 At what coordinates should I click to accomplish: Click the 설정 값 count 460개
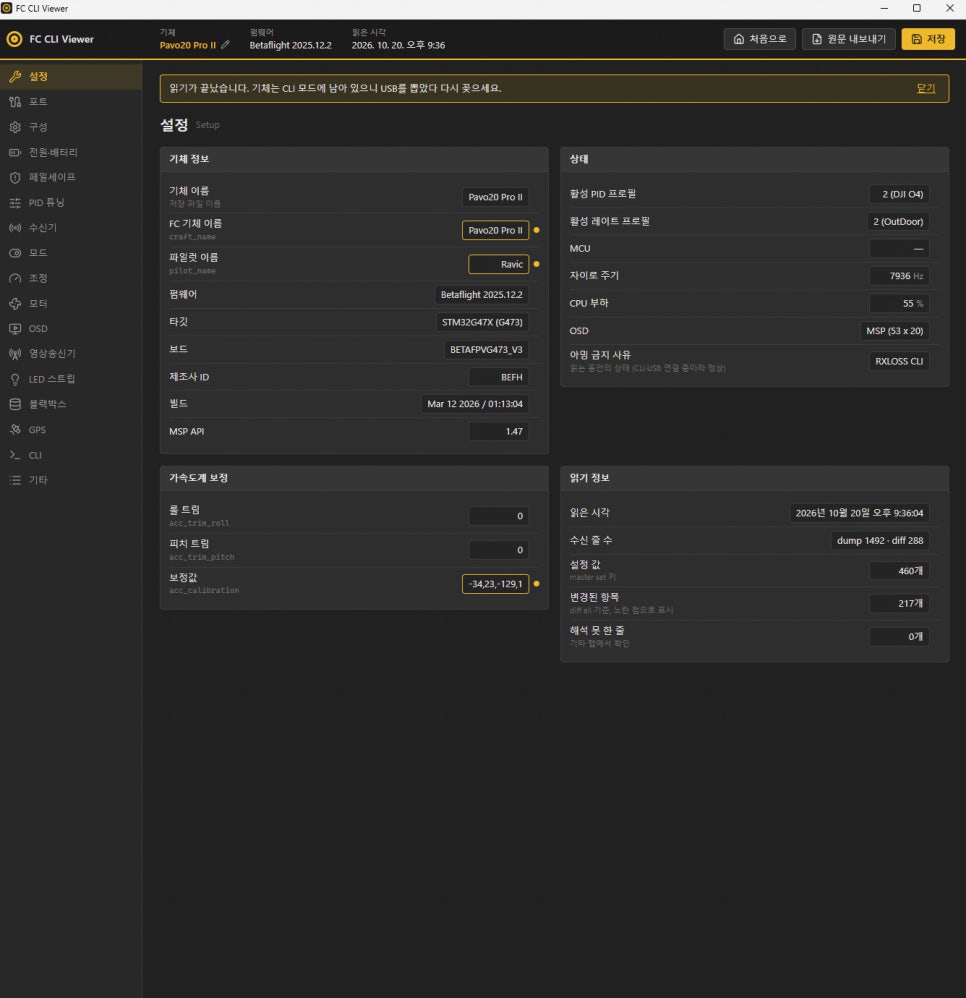click(899, 571)
